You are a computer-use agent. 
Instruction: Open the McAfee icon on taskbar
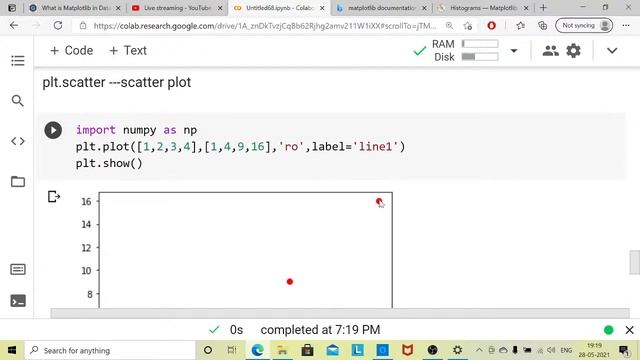tap(407, 350)
